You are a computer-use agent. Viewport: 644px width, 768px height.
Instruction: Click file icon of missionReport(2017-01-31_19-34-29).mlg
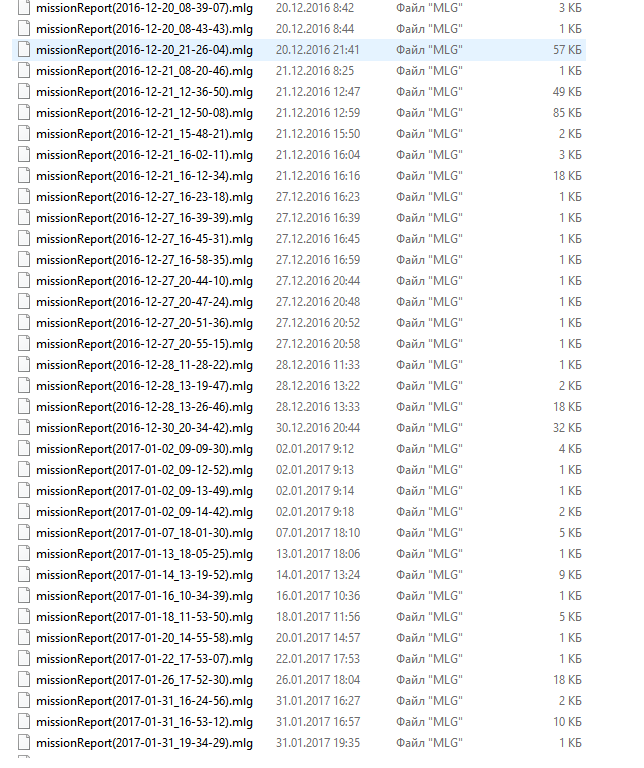coord(24,743)
